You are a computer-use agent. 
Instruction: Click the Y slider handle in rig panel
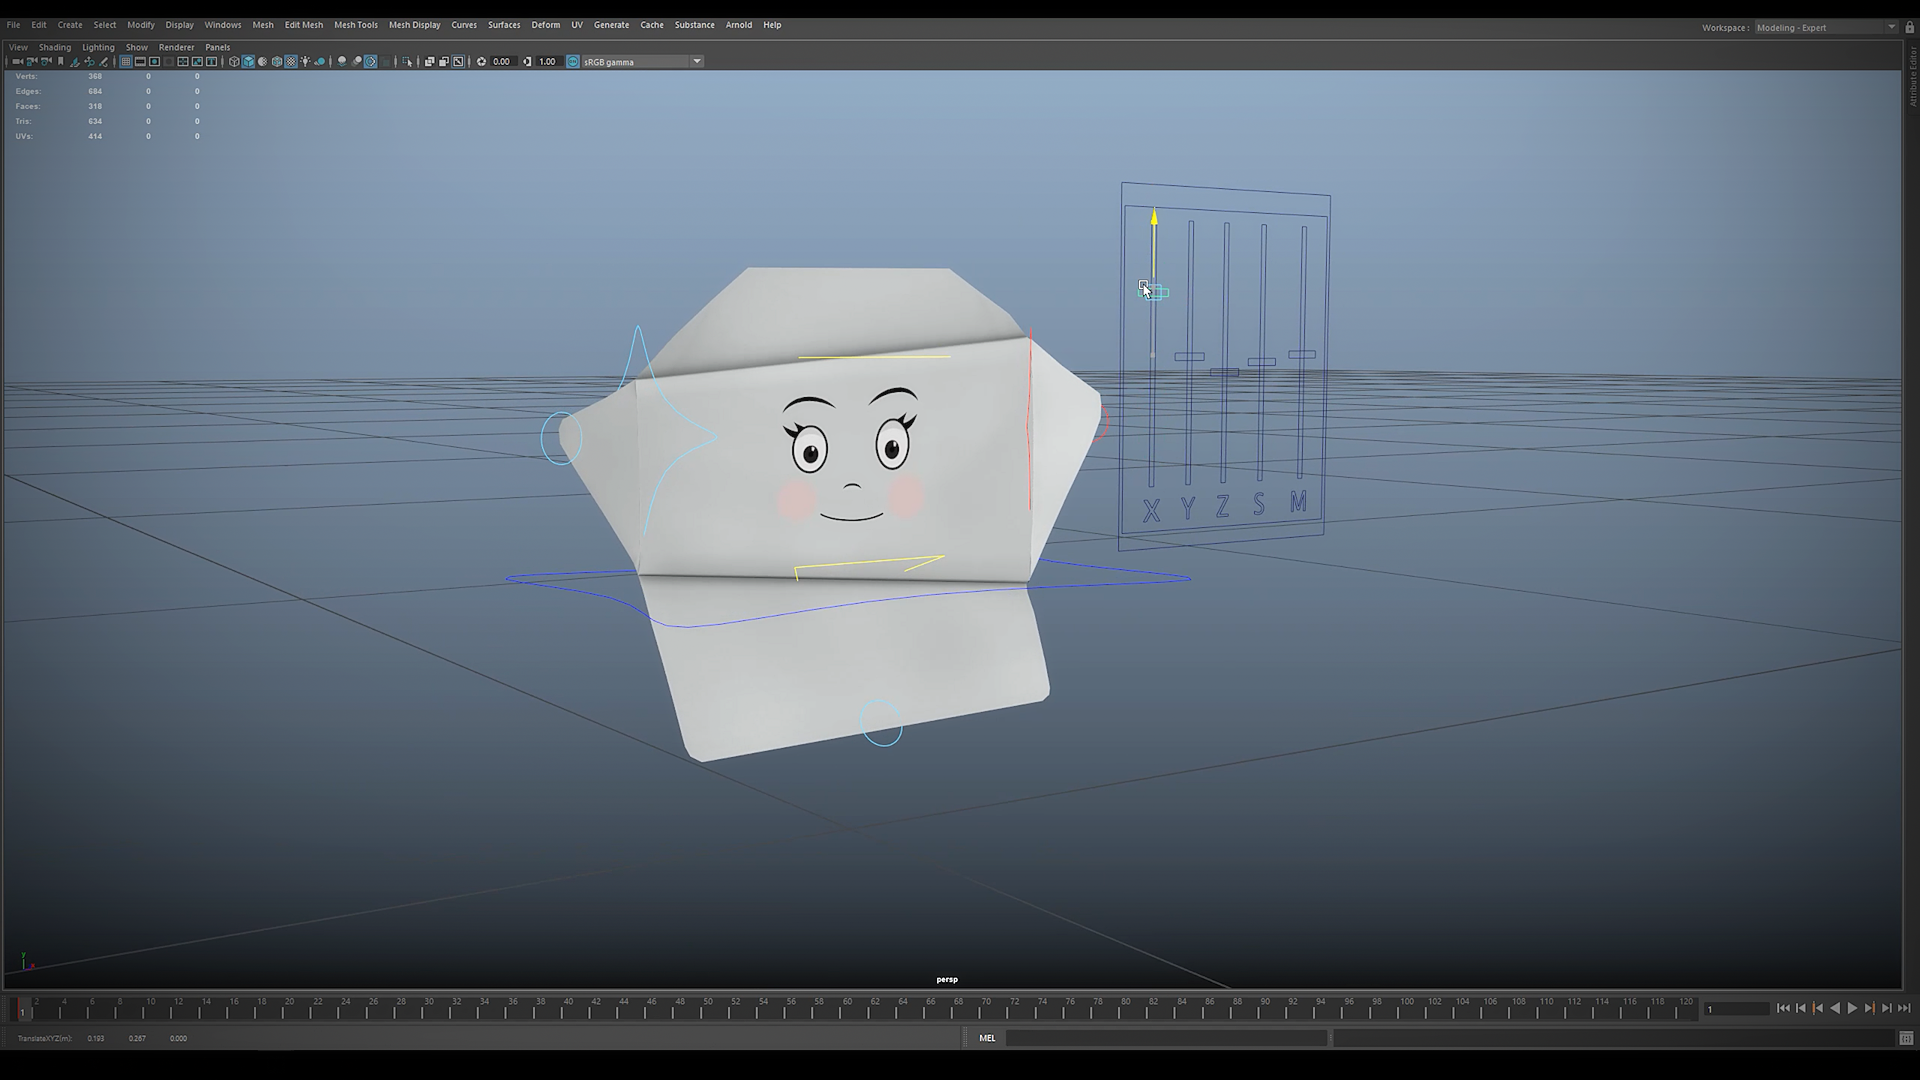pyautogui.click(x=1189, y=356)
